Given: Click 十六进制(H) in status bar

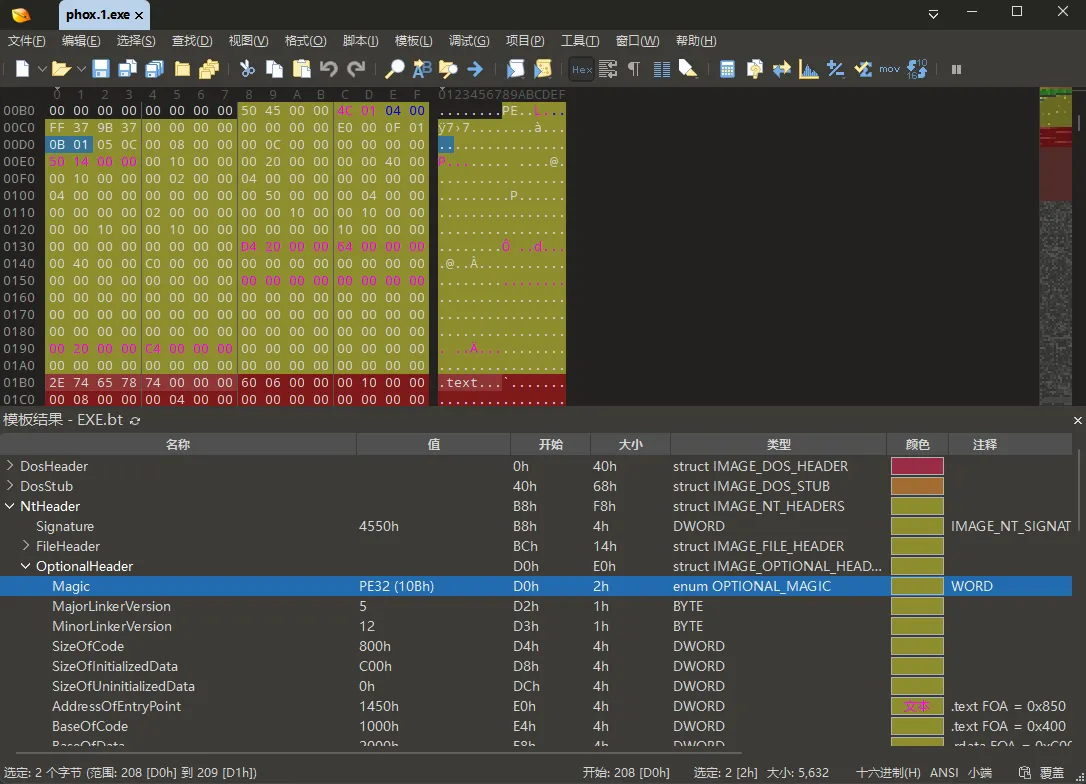Looking at the screenshot, I should pyautogui.click(x=888, y=772).
